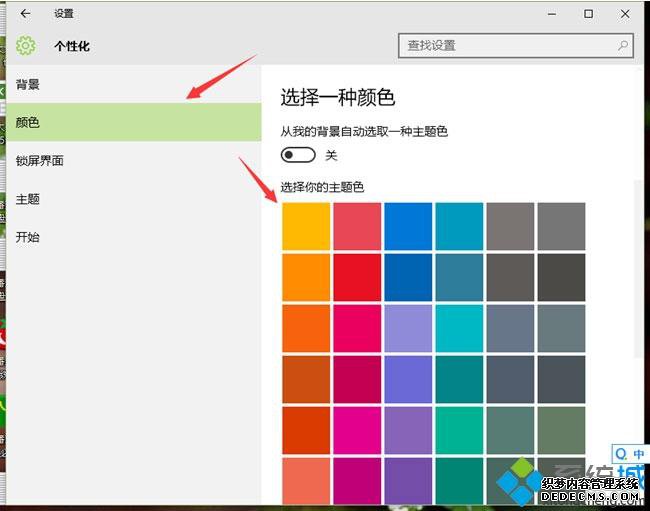Image resolution: width=650 pixels, height=511 pixels.
Task: Focus the 查找设置 search field
Action: [x=516, y=46]
